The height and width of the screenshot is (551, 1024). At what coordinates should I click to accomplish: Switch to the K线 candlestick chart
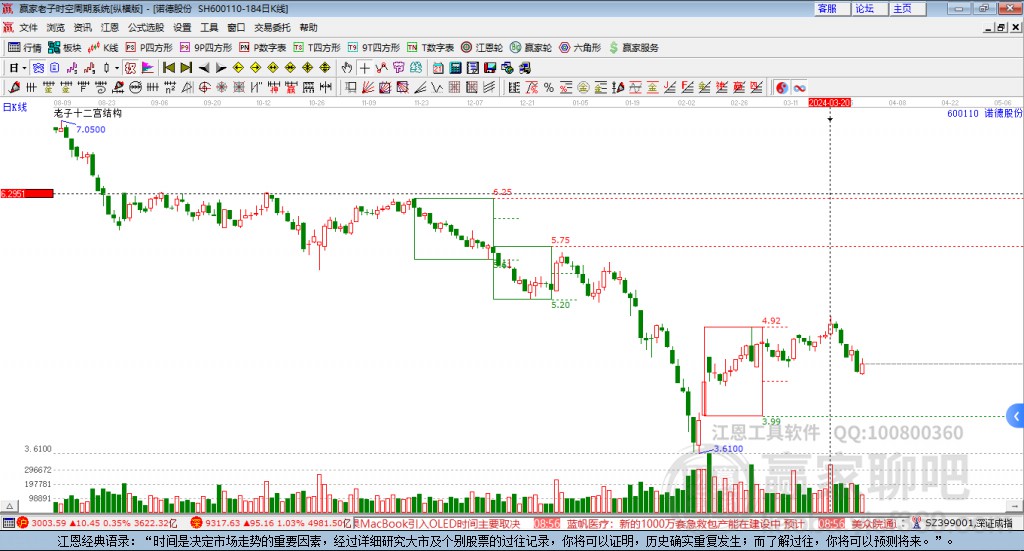[103, 48]
